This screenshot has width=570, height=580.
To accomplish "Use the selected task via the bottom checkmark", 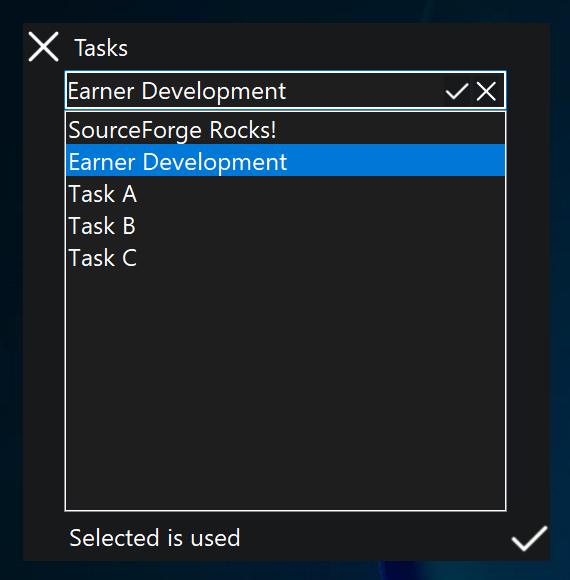I will point(529,538).
